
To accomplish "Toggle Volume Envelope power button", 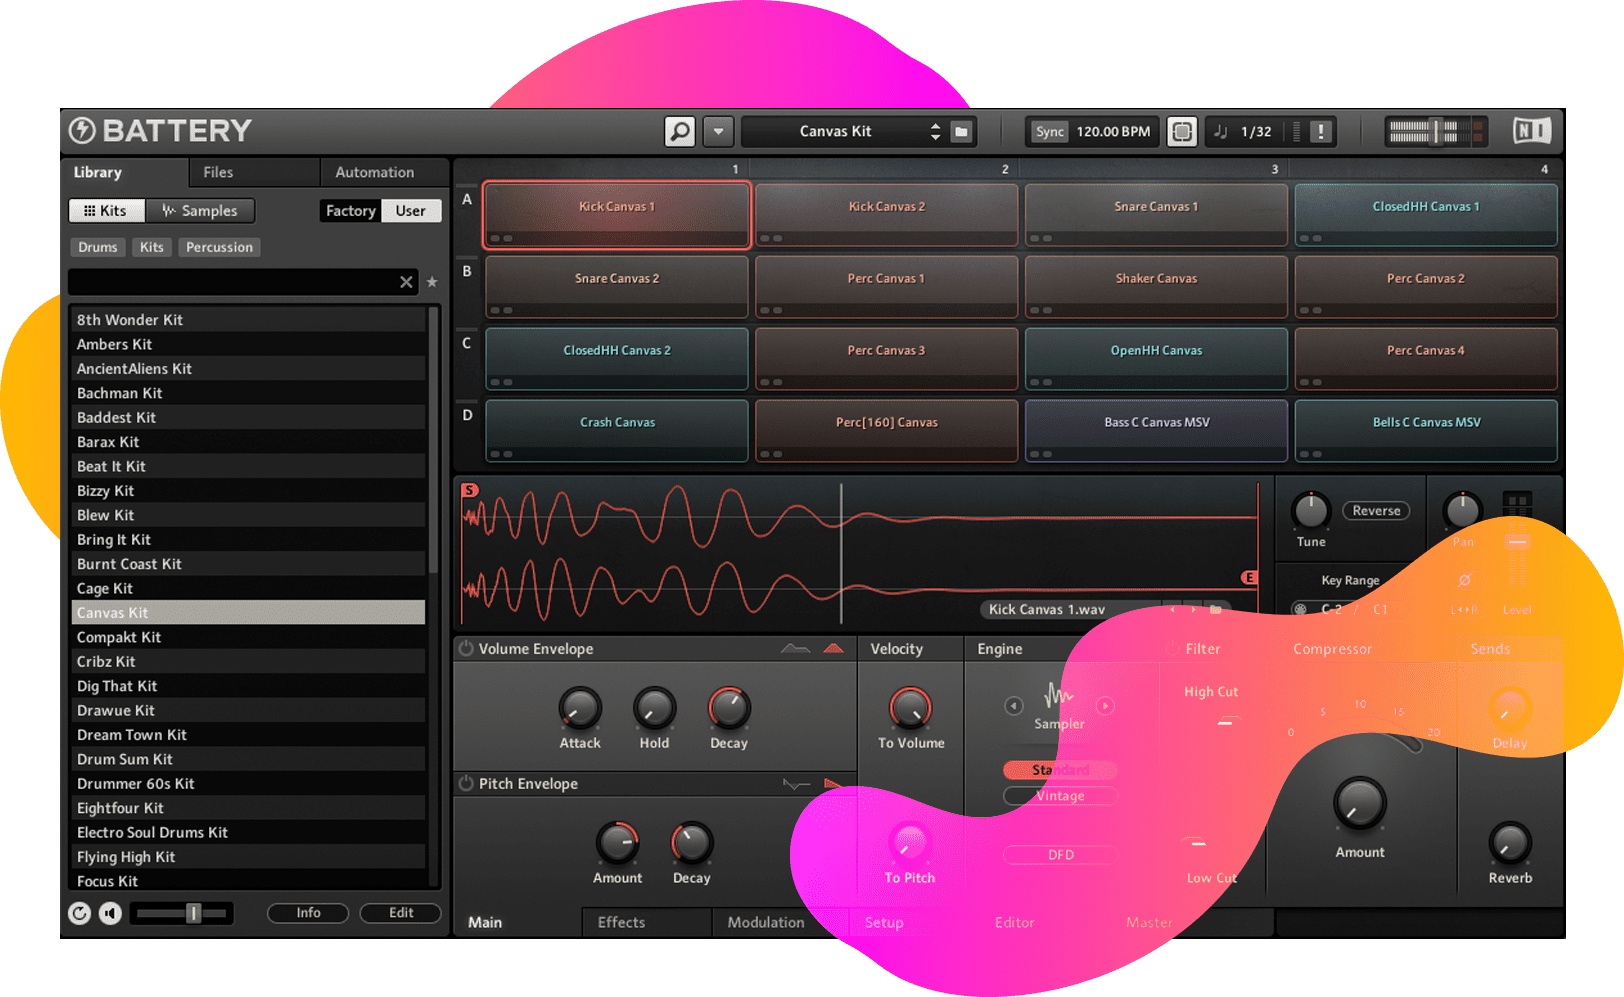I will (466, 648).
